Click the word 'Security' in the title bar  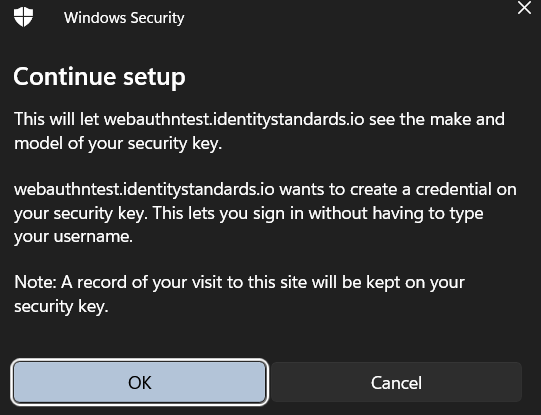pyautogui.click(x=157, y=18)
